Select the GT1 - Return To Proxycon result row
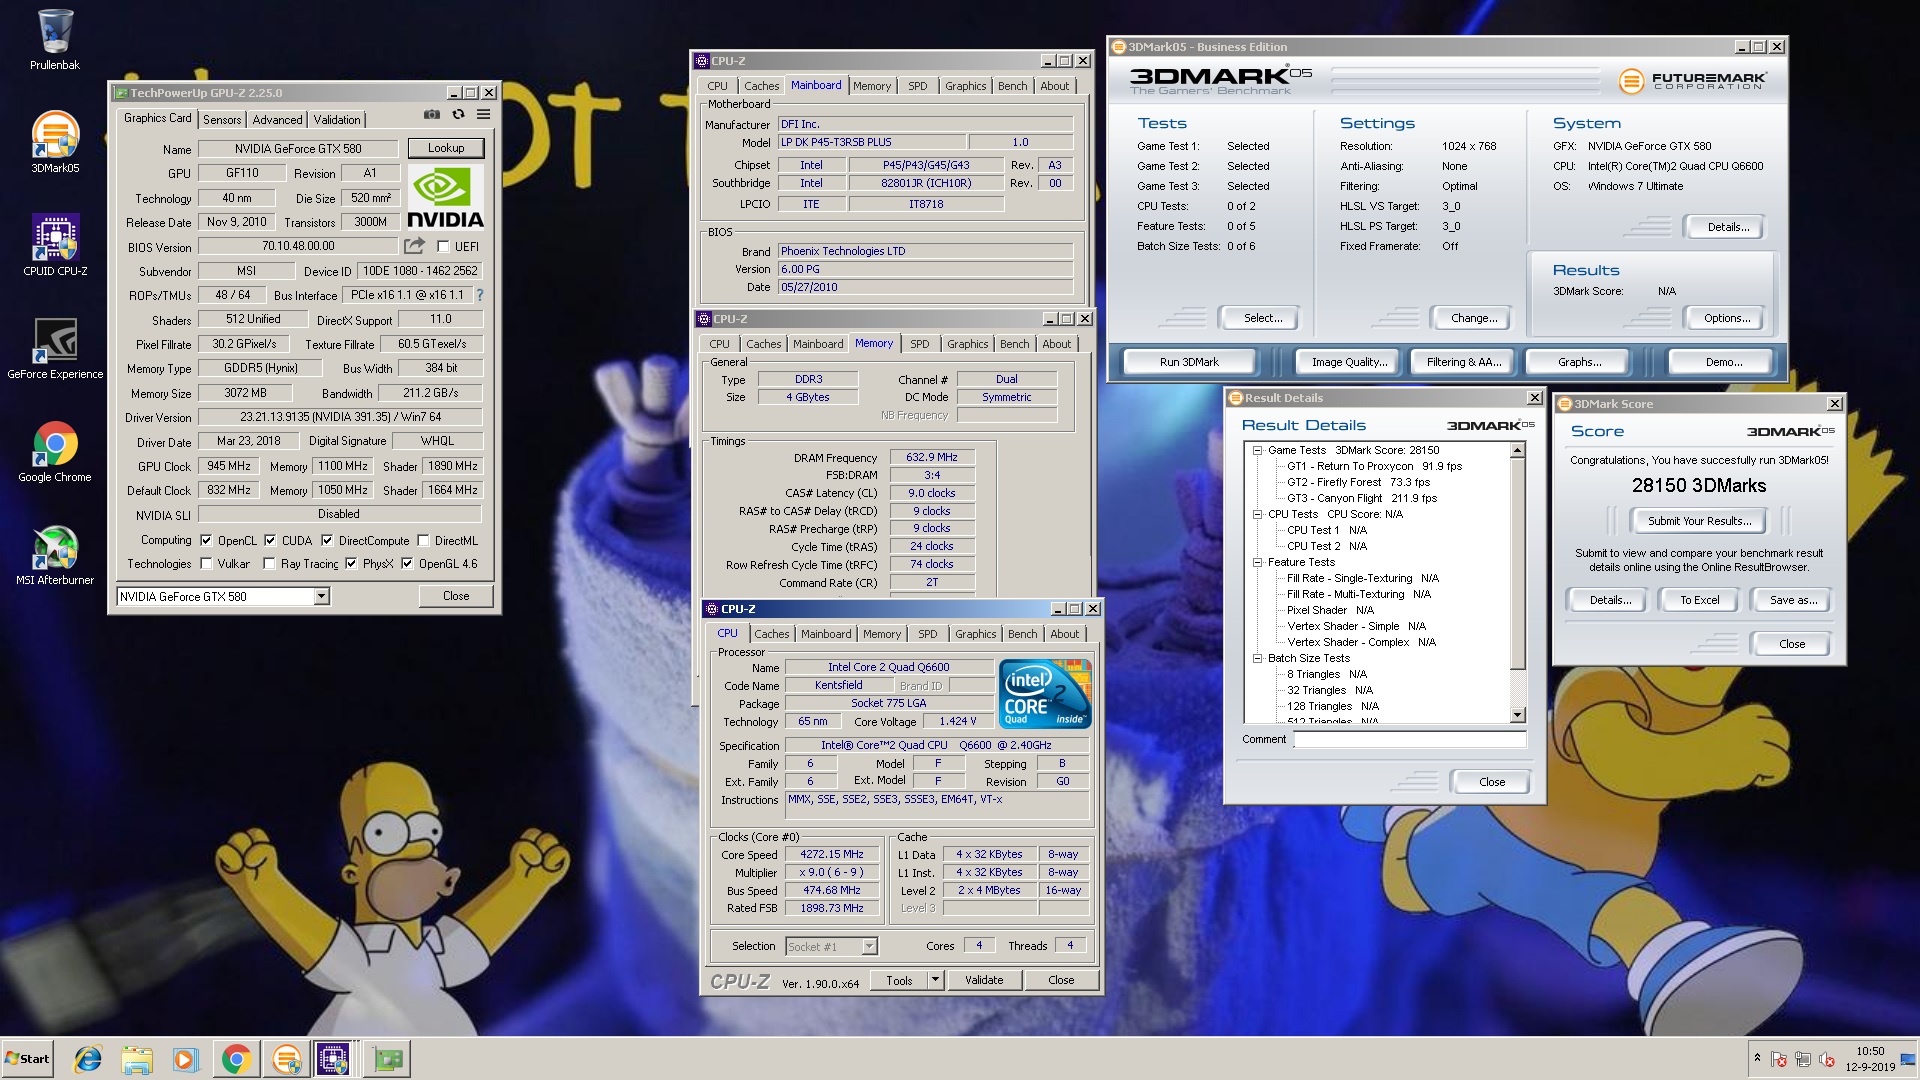 pyautogui.click(x=1374, y=466)
